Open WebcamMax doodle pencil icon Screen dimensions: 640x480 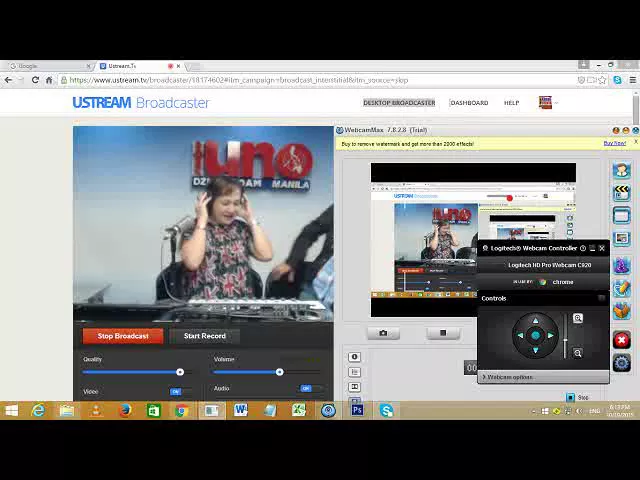point(622,288)
